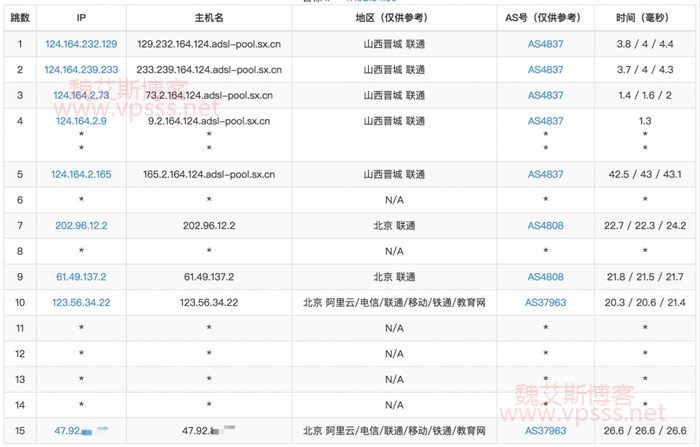Open AS37963 link in hop 15 row
Screen dimensions: 700x447
(x=545, y=431)
